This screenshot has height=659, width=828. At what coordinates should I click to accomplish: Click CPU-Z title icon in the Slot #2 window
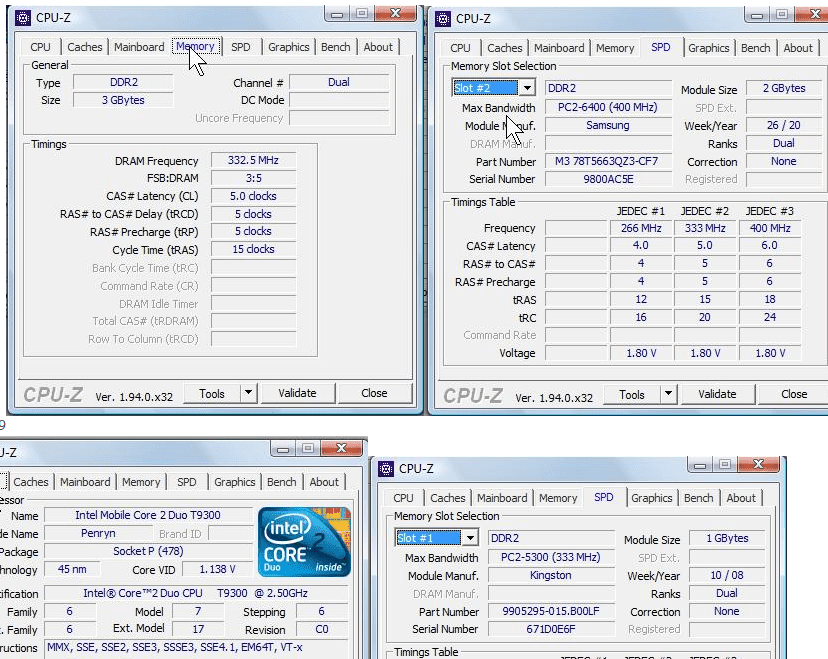click(443, 19)
